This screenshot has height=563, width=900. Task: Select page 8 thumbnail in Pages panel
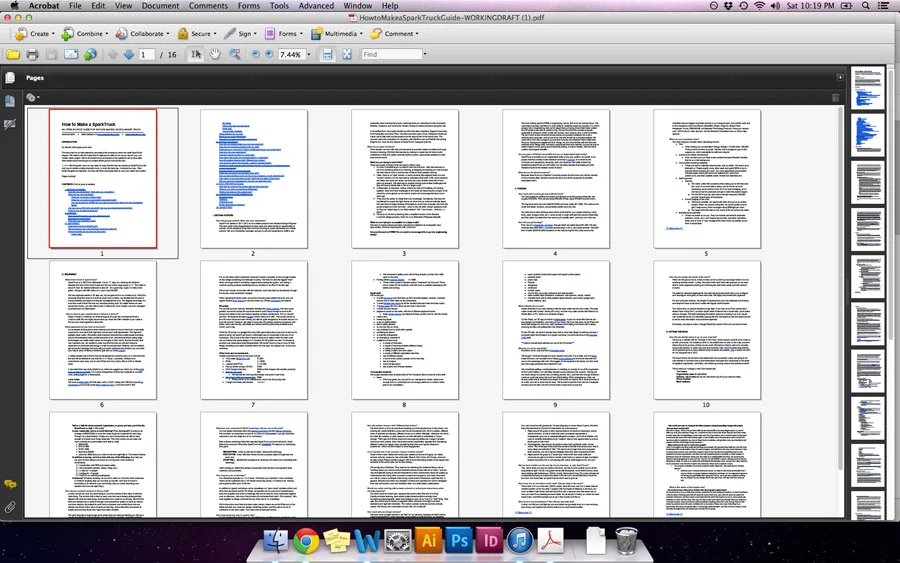[x=405, y=330]
